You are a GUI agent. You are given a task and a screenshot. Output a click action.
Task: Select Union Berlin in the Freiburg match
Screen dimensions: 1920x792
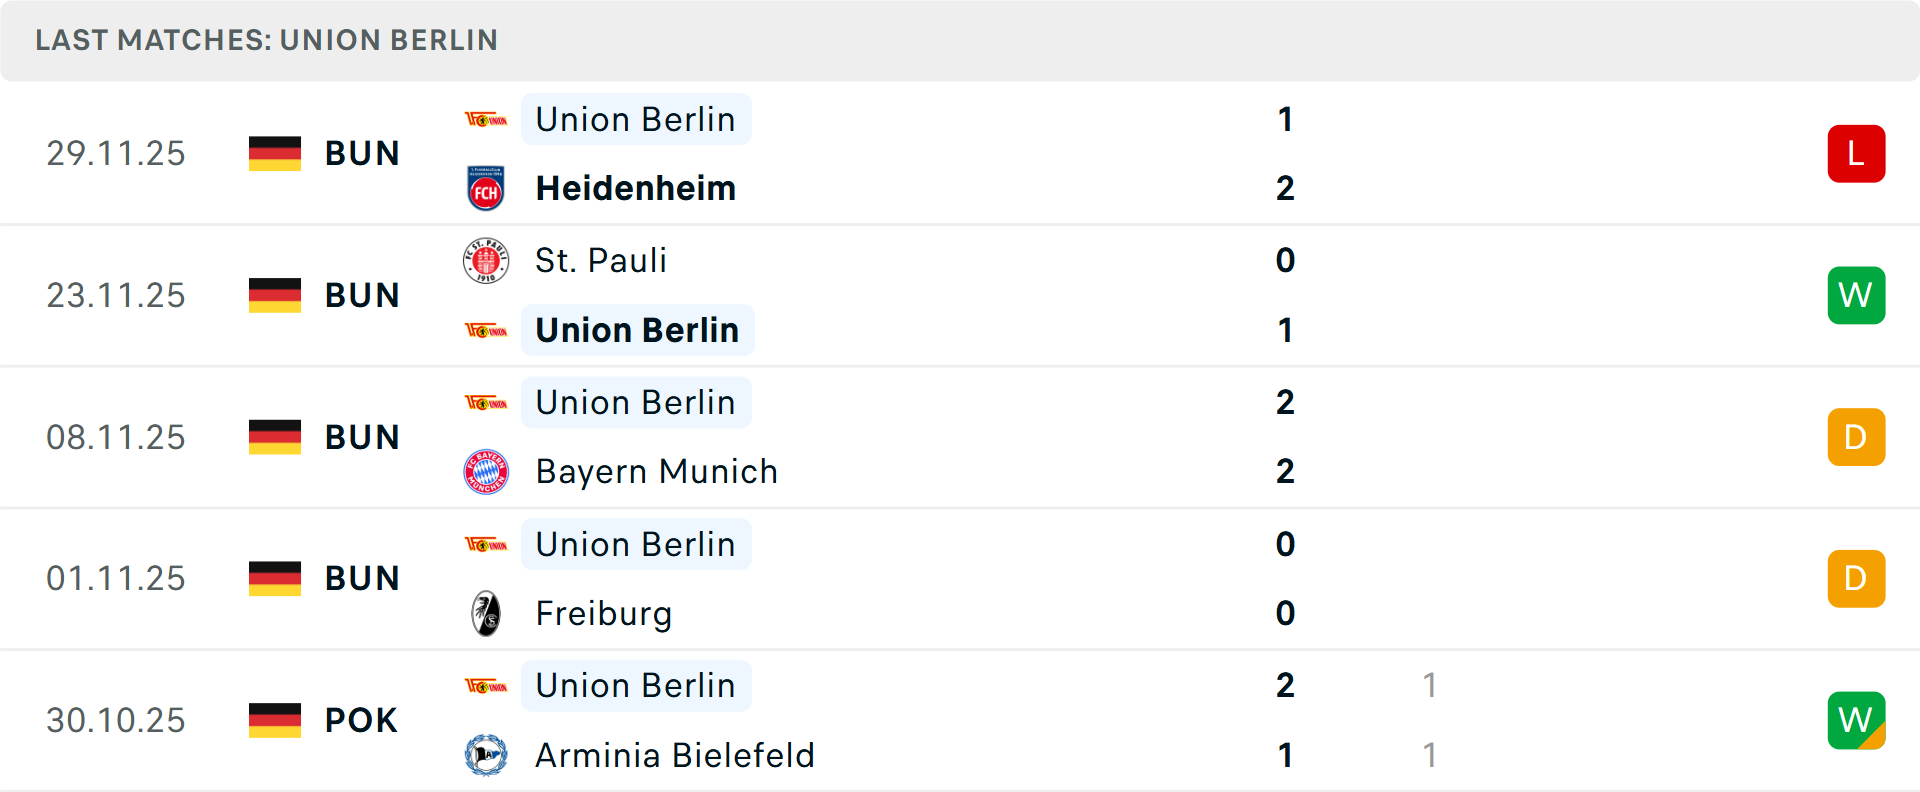(636, 545)
